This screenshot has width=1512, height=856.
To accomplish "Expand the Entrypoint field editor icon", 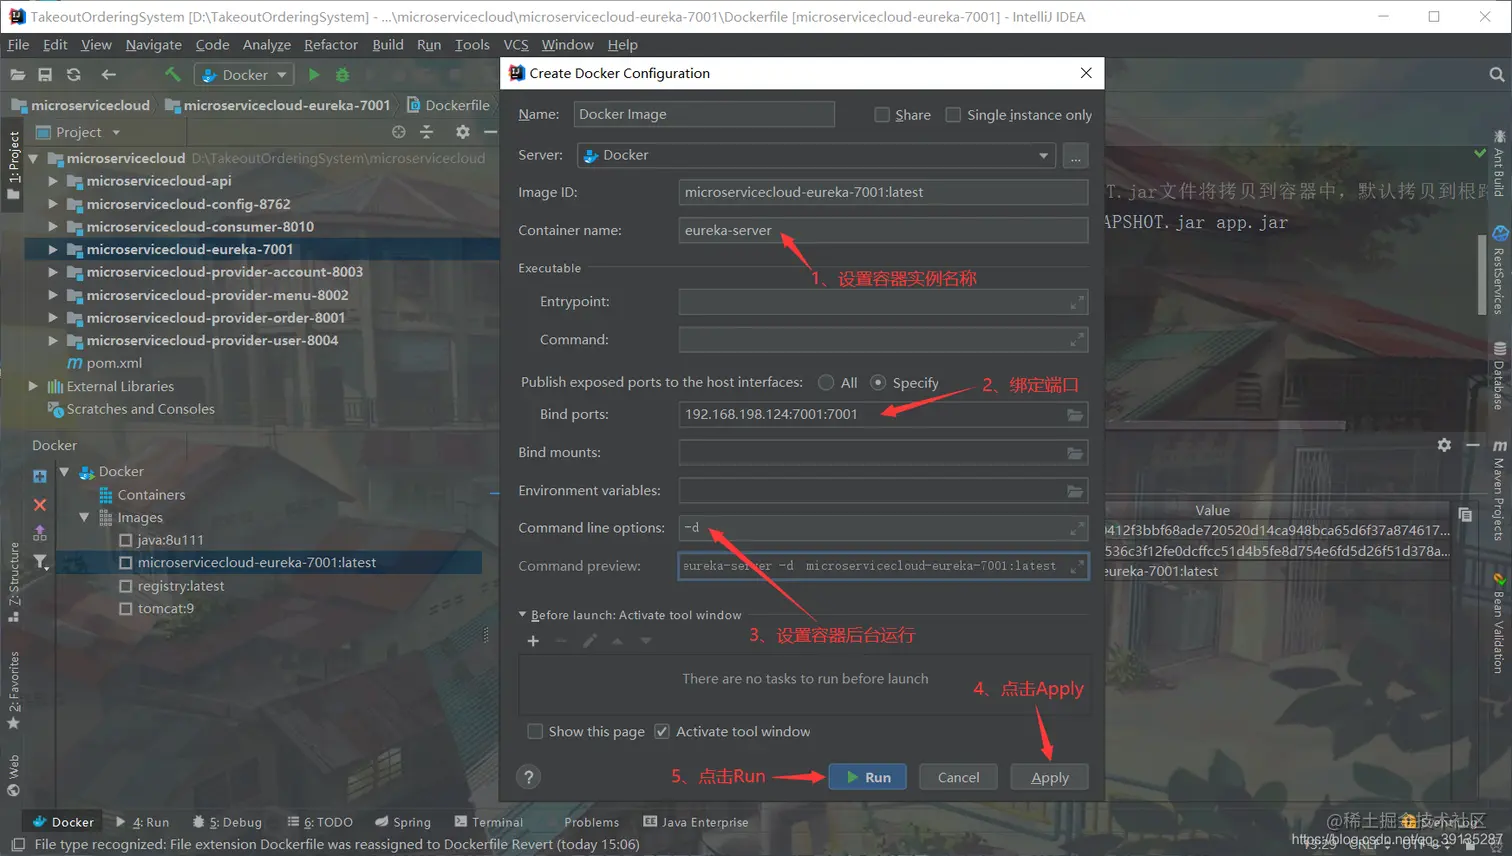I will (1076, 302).
